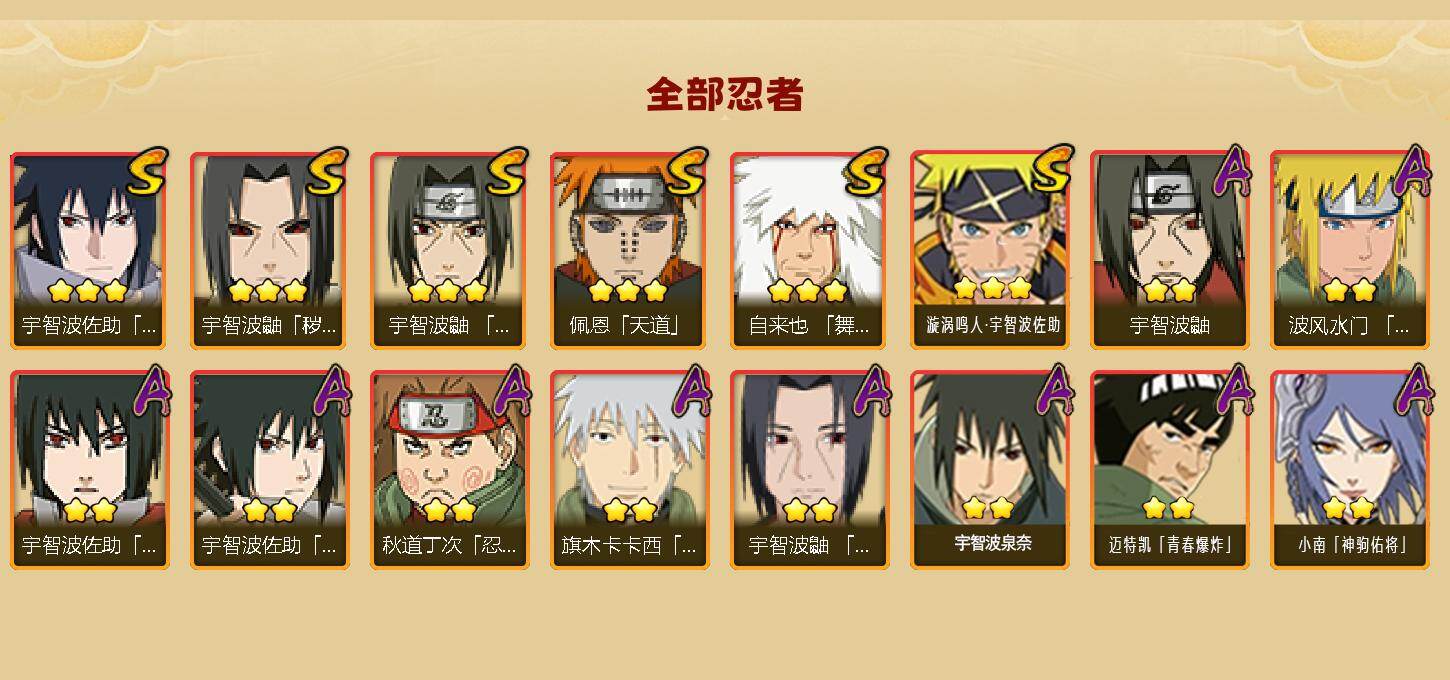1450x680 pixels.
Task: Click the A rank badge on 小南 card
Action: click(x=1412, y=391)
